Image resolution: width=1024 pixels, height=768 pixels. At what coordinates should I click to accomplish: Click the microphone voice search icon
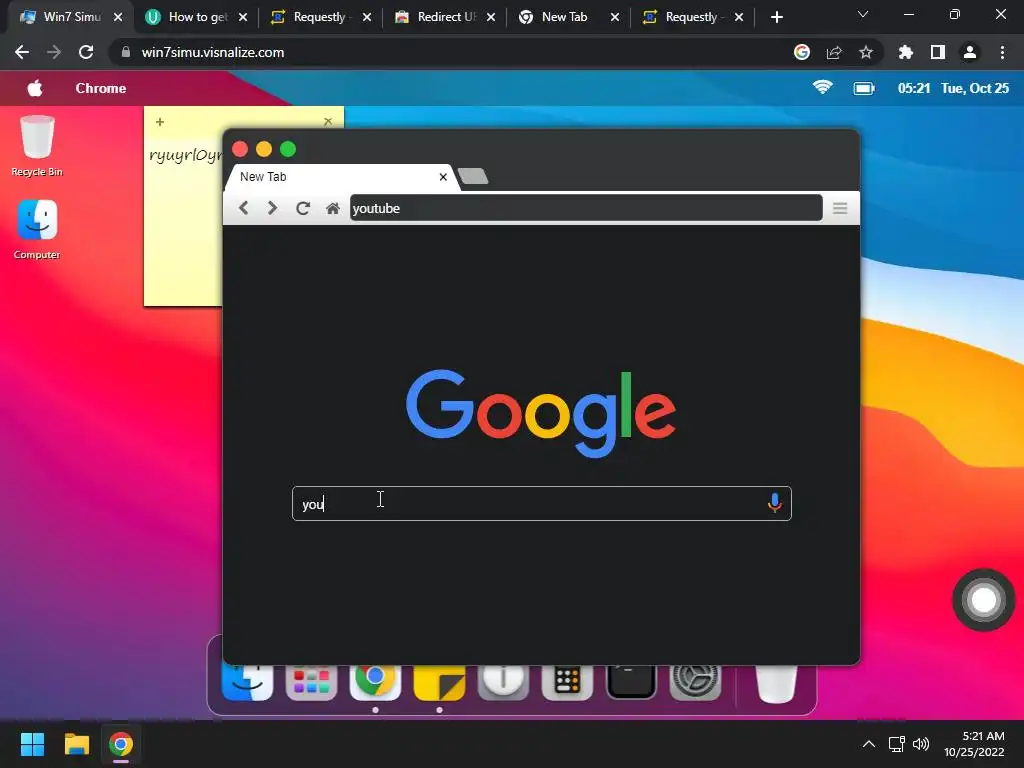pyautogui.click(x=775, y=503)
